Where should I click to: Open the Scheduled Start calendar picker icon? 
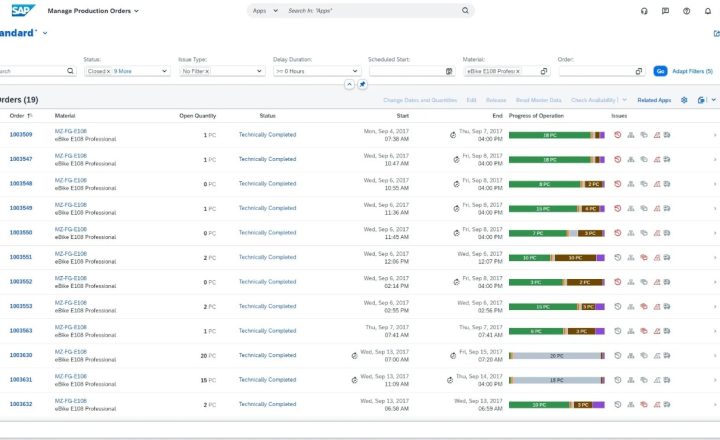tap(449, 71)
